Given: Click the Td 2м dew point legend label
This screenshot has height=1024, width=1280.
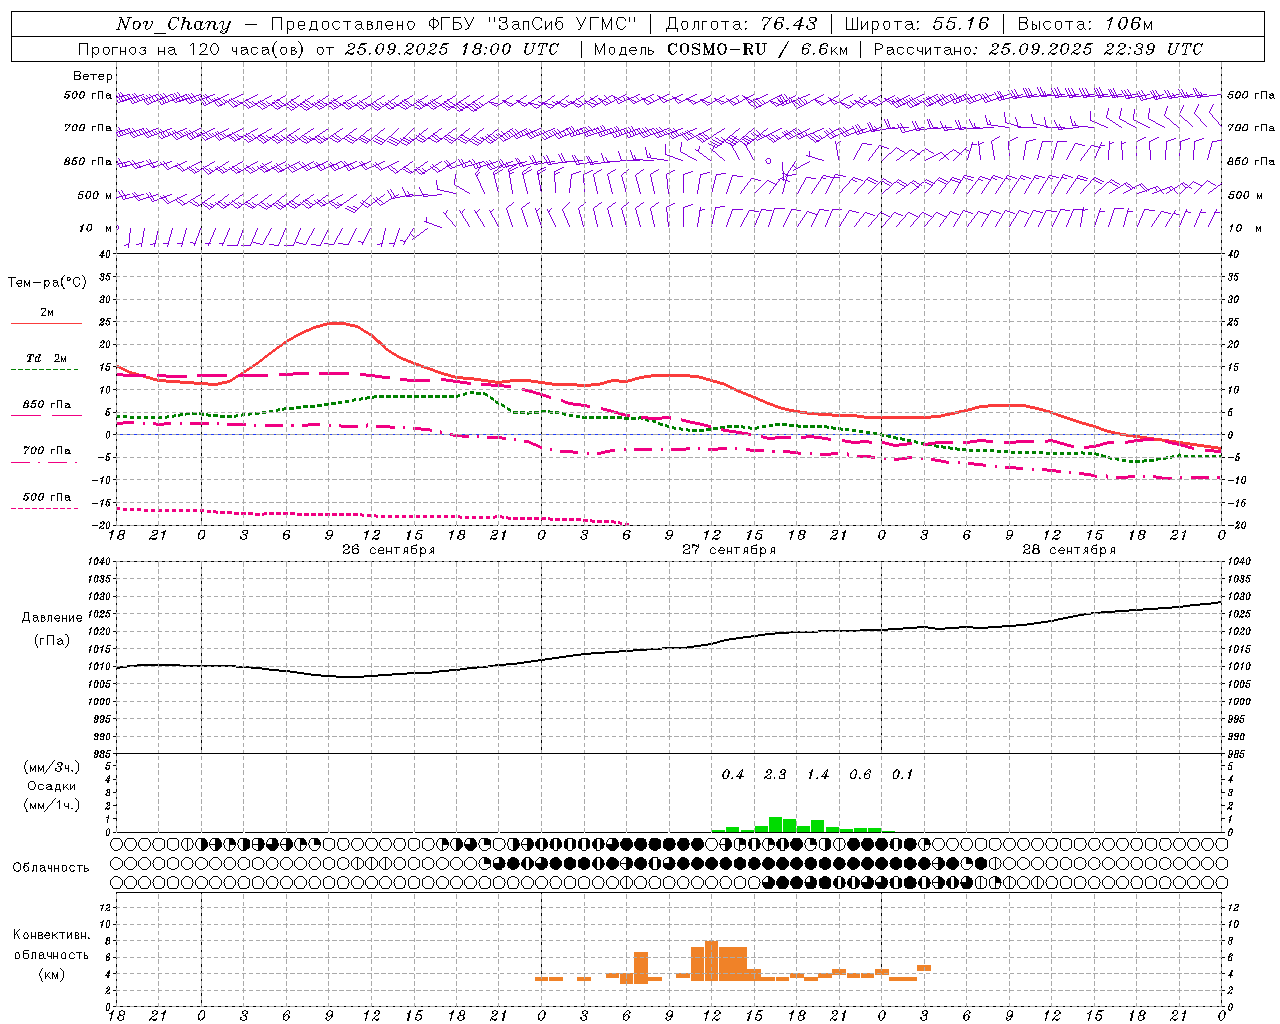Looking at the screenshot, I should click(x=47, y=358).
